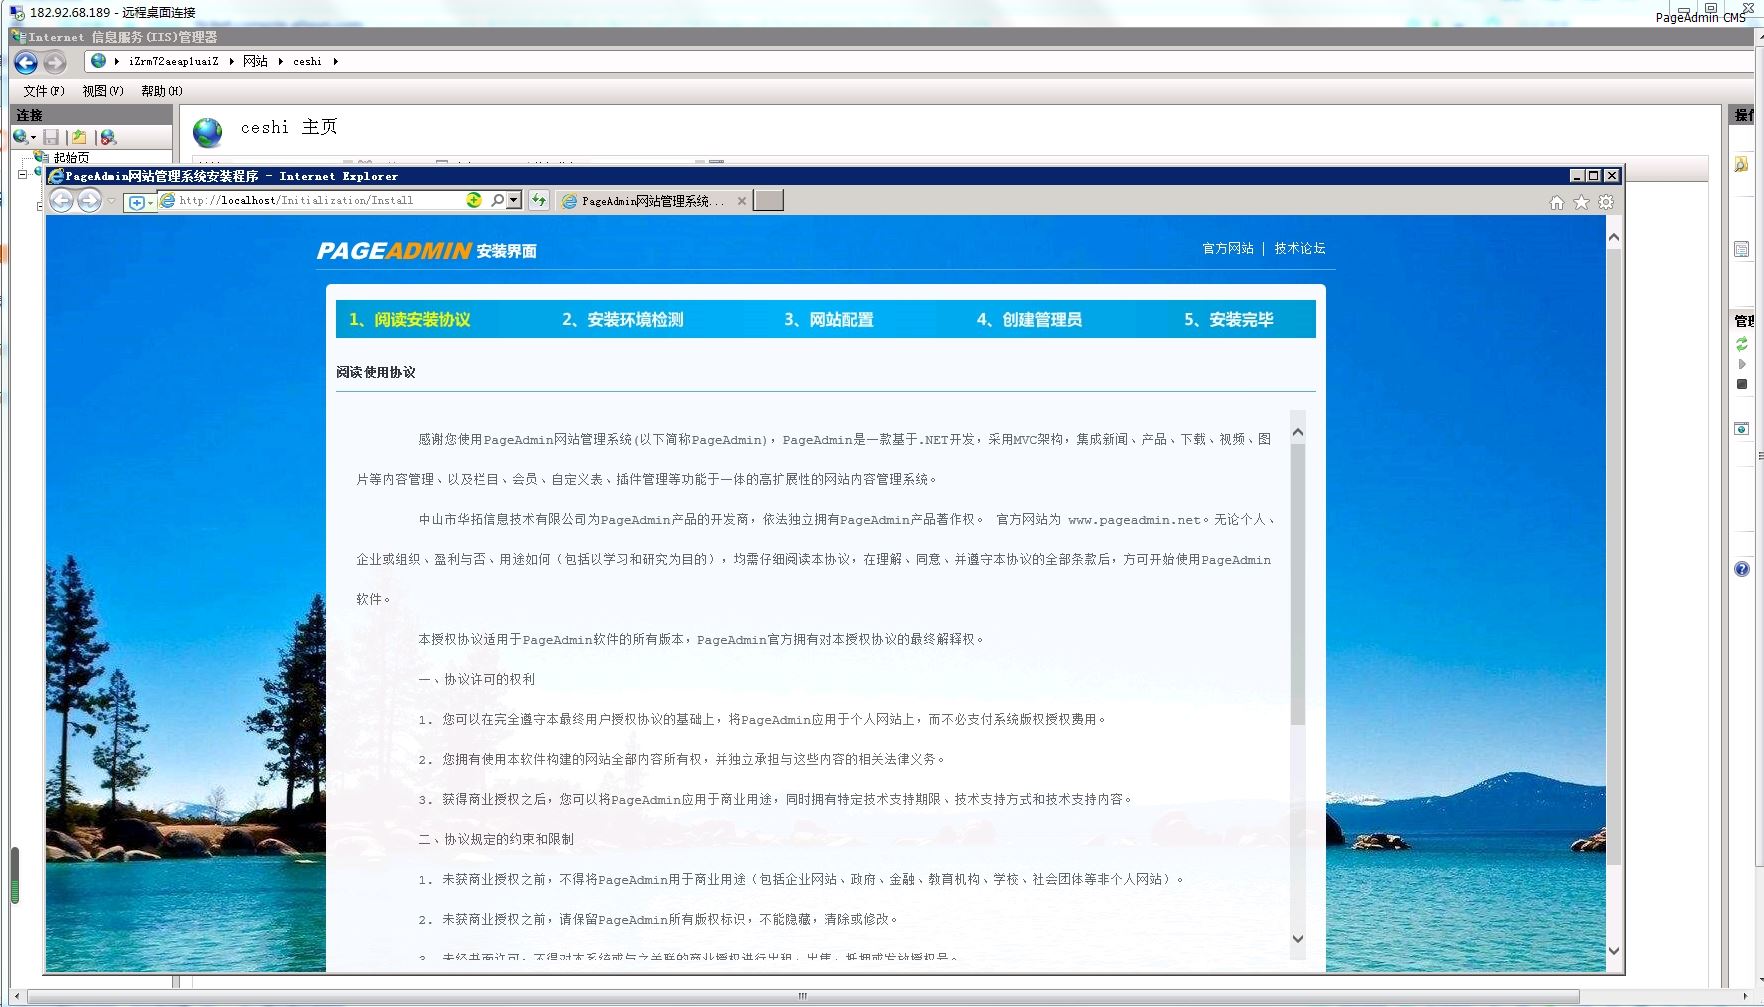Click the up-folder icon in Connections toolbar
Viewport: 1764px width, 1007px height.
tap(79, 137)
